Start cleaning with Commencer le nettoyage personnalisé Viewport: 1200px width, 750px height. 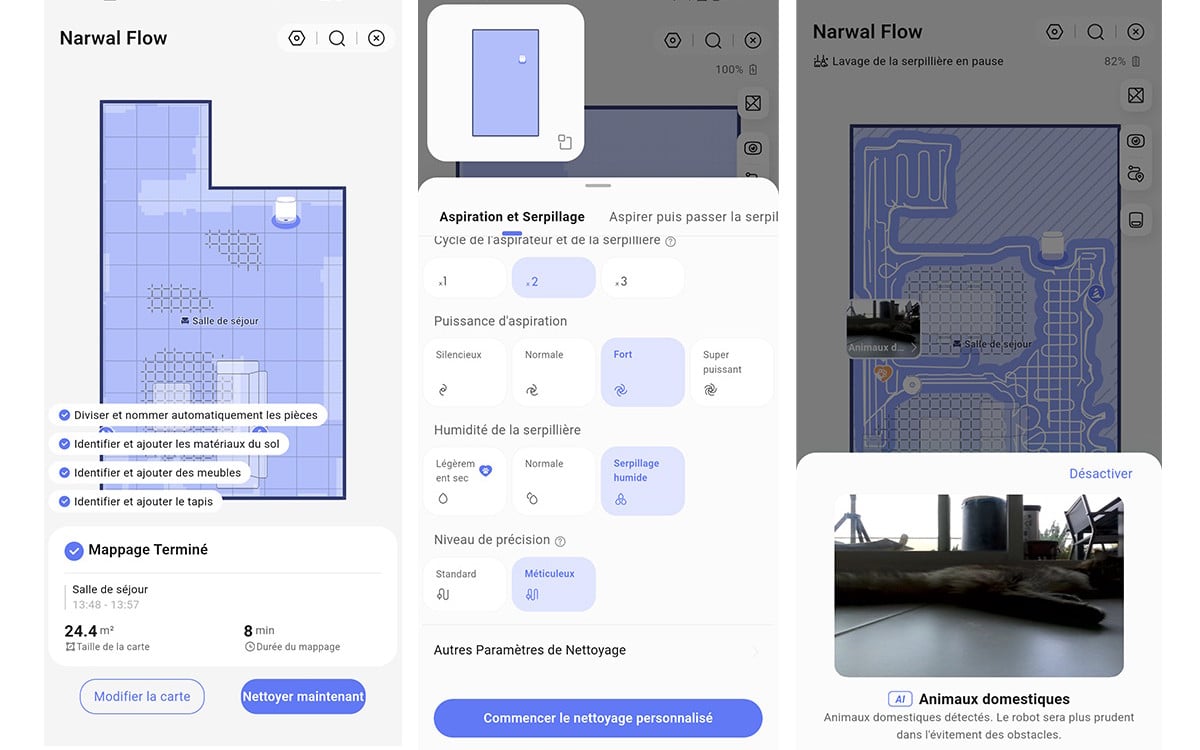(598, 718)
